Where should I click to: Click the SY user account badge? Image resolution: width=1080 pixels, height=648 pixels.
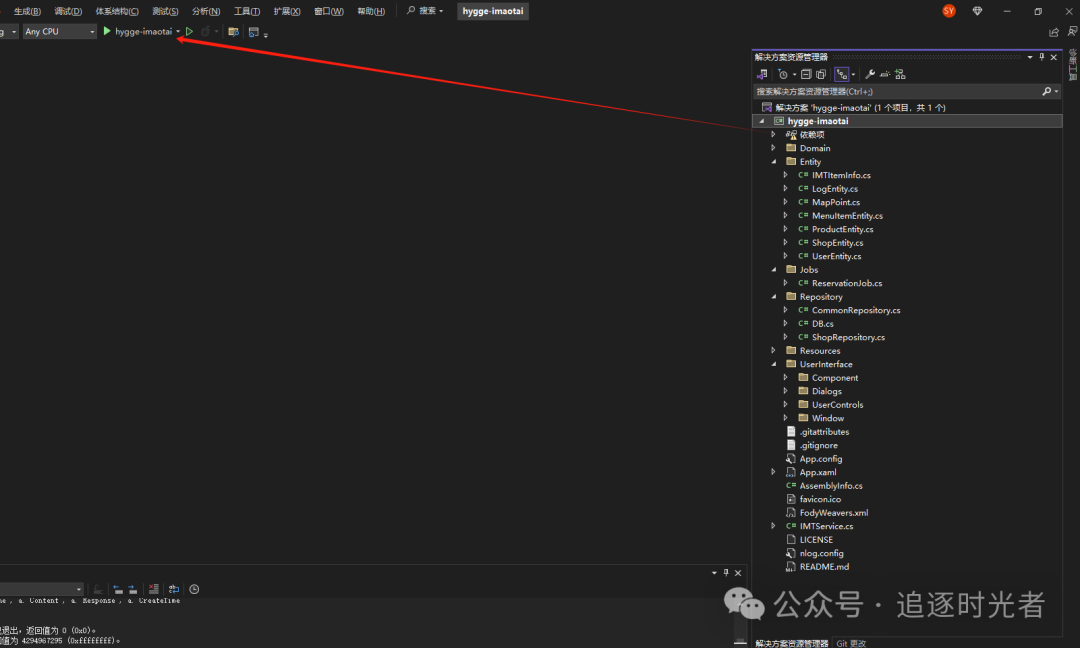coord(948,11)
